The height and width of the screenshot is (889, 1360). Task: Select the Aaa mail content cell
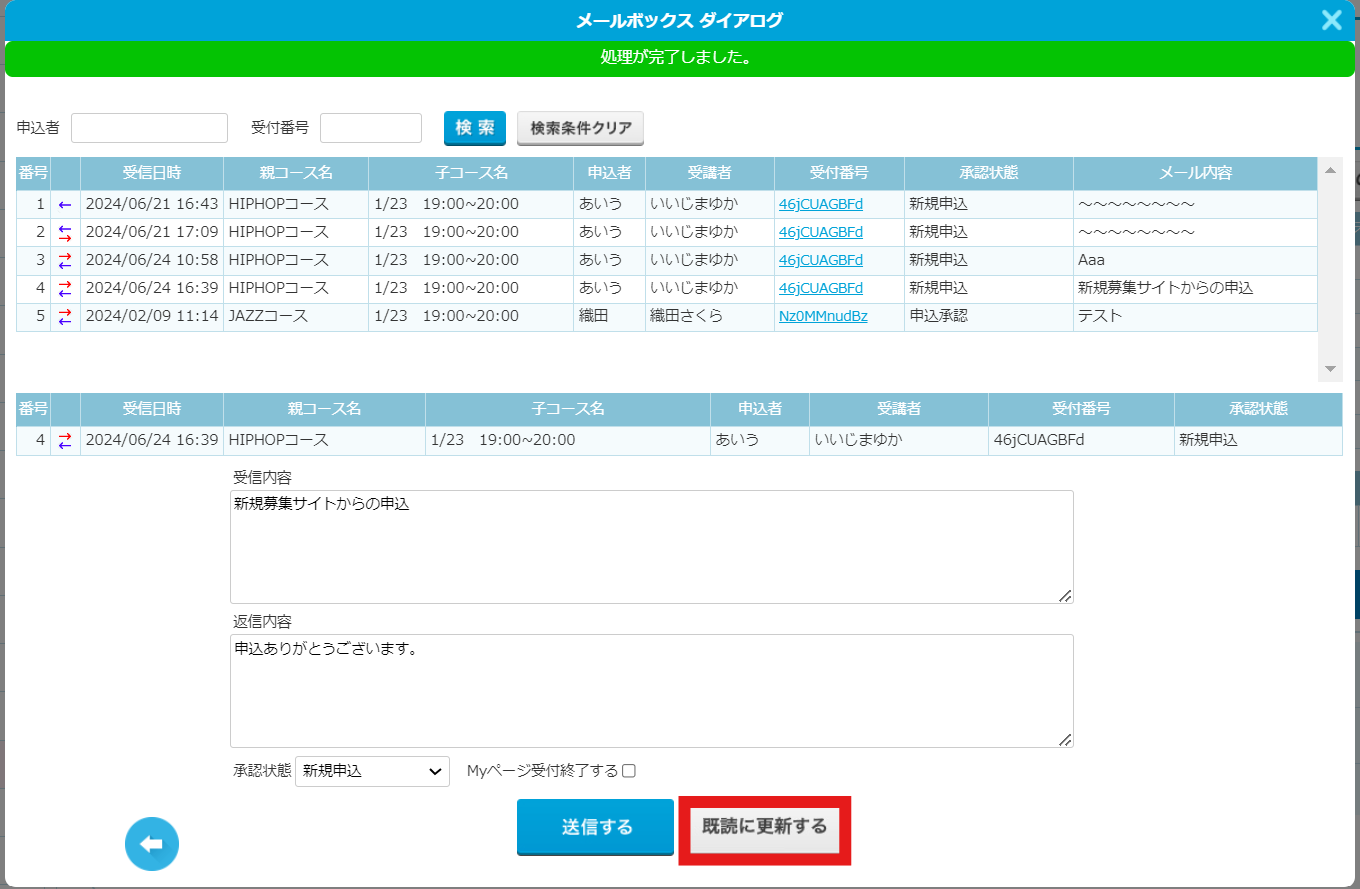point(1195,260)
